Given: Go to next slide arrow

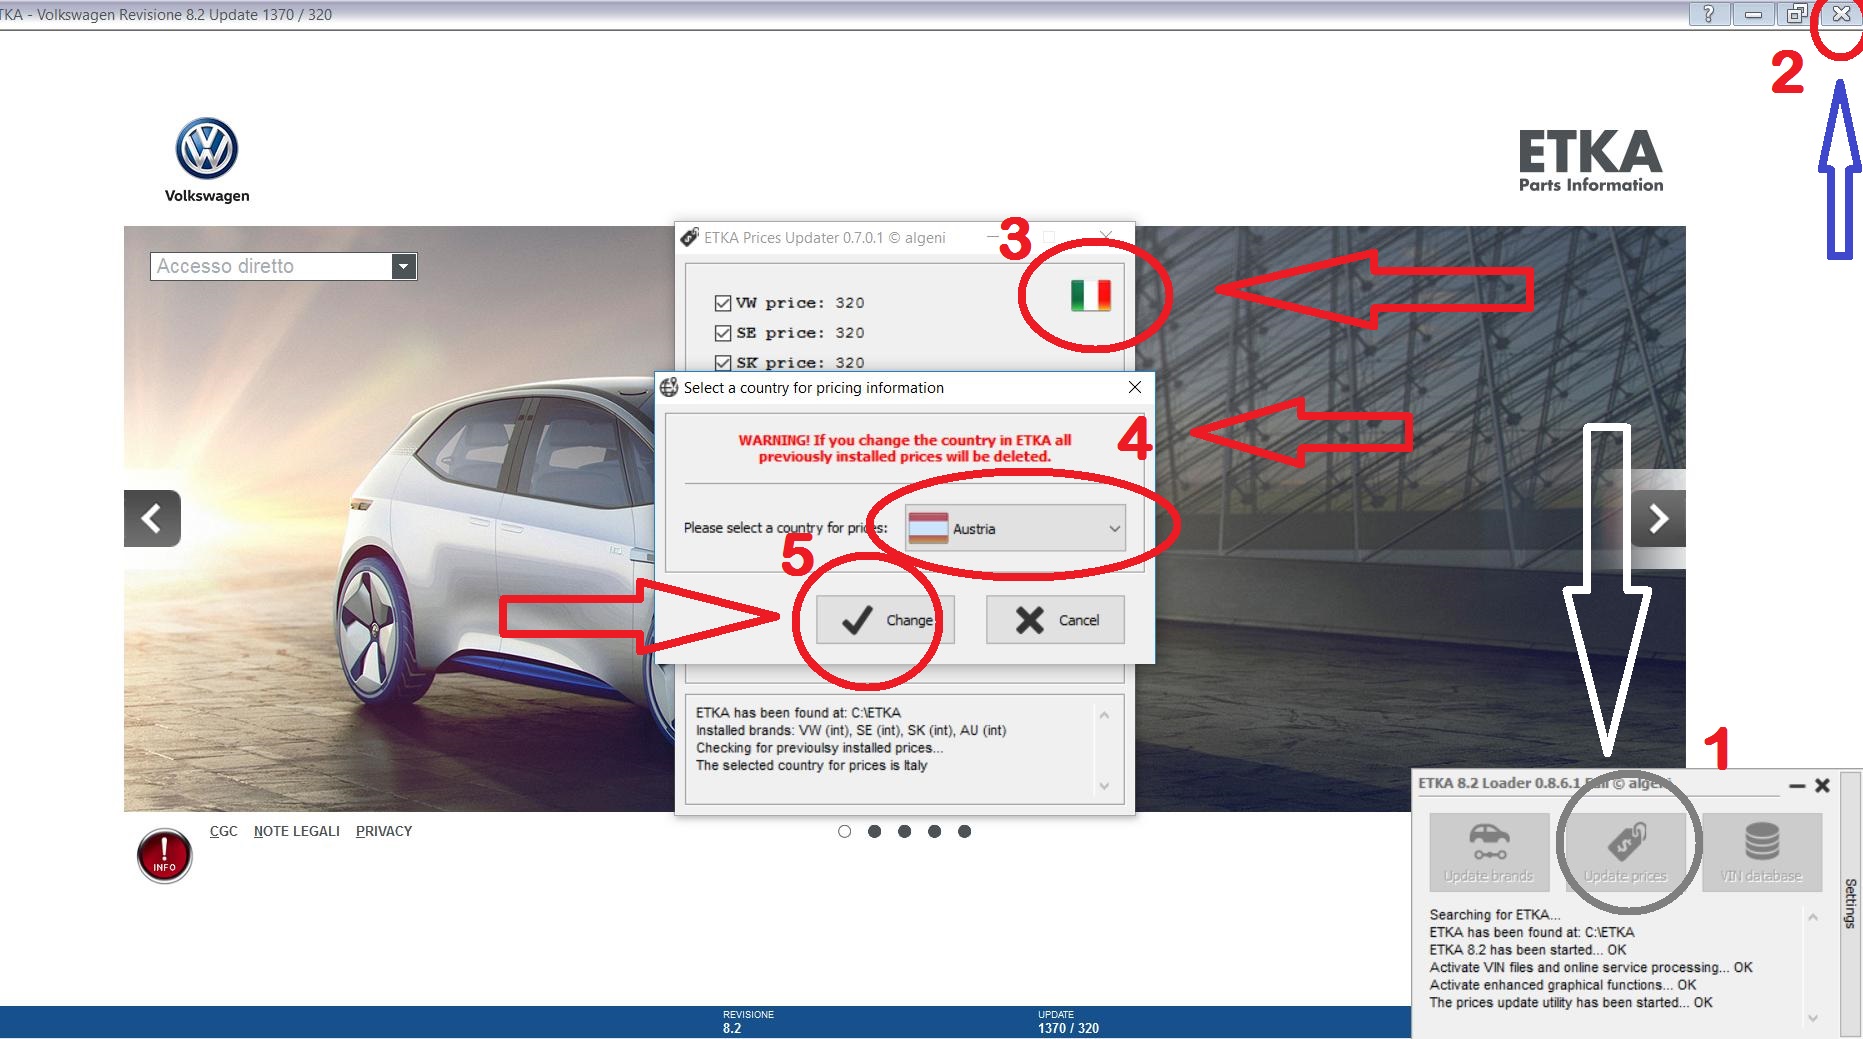Looking at the screenshot, I should coord(1658,518).
